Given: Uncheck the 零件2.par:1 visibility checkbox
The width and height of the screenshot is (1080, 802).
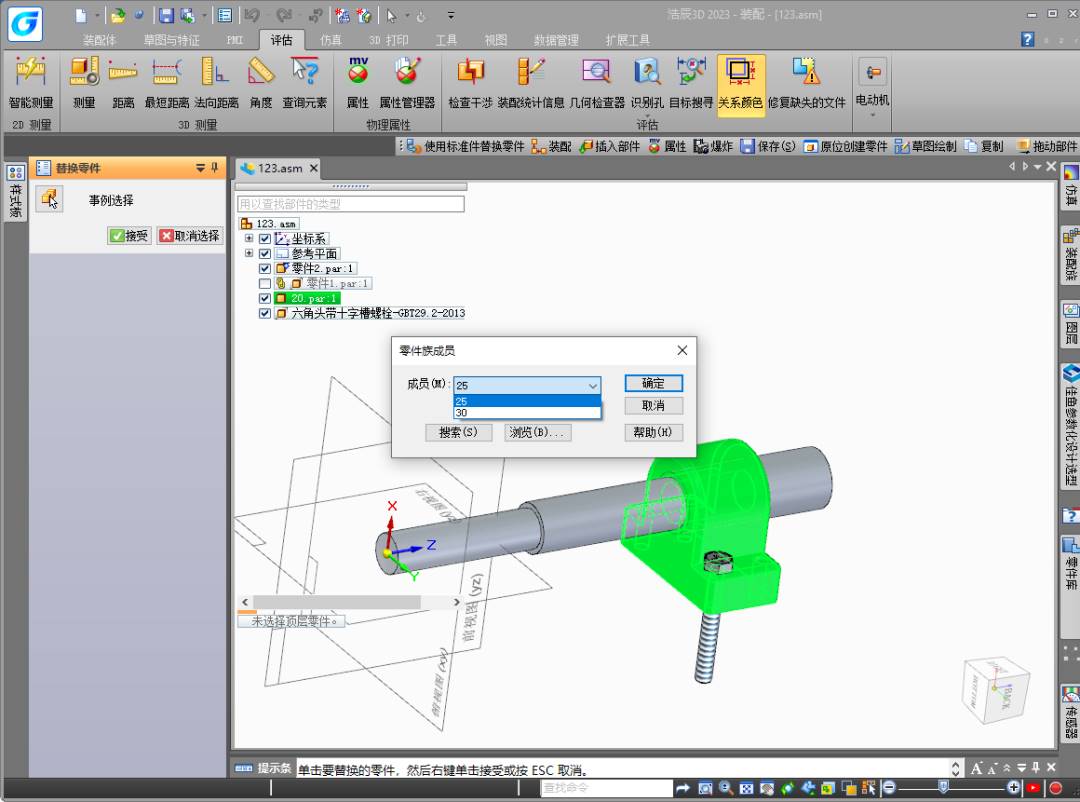Looking at the screenshot, I should (x=265, y=269).
